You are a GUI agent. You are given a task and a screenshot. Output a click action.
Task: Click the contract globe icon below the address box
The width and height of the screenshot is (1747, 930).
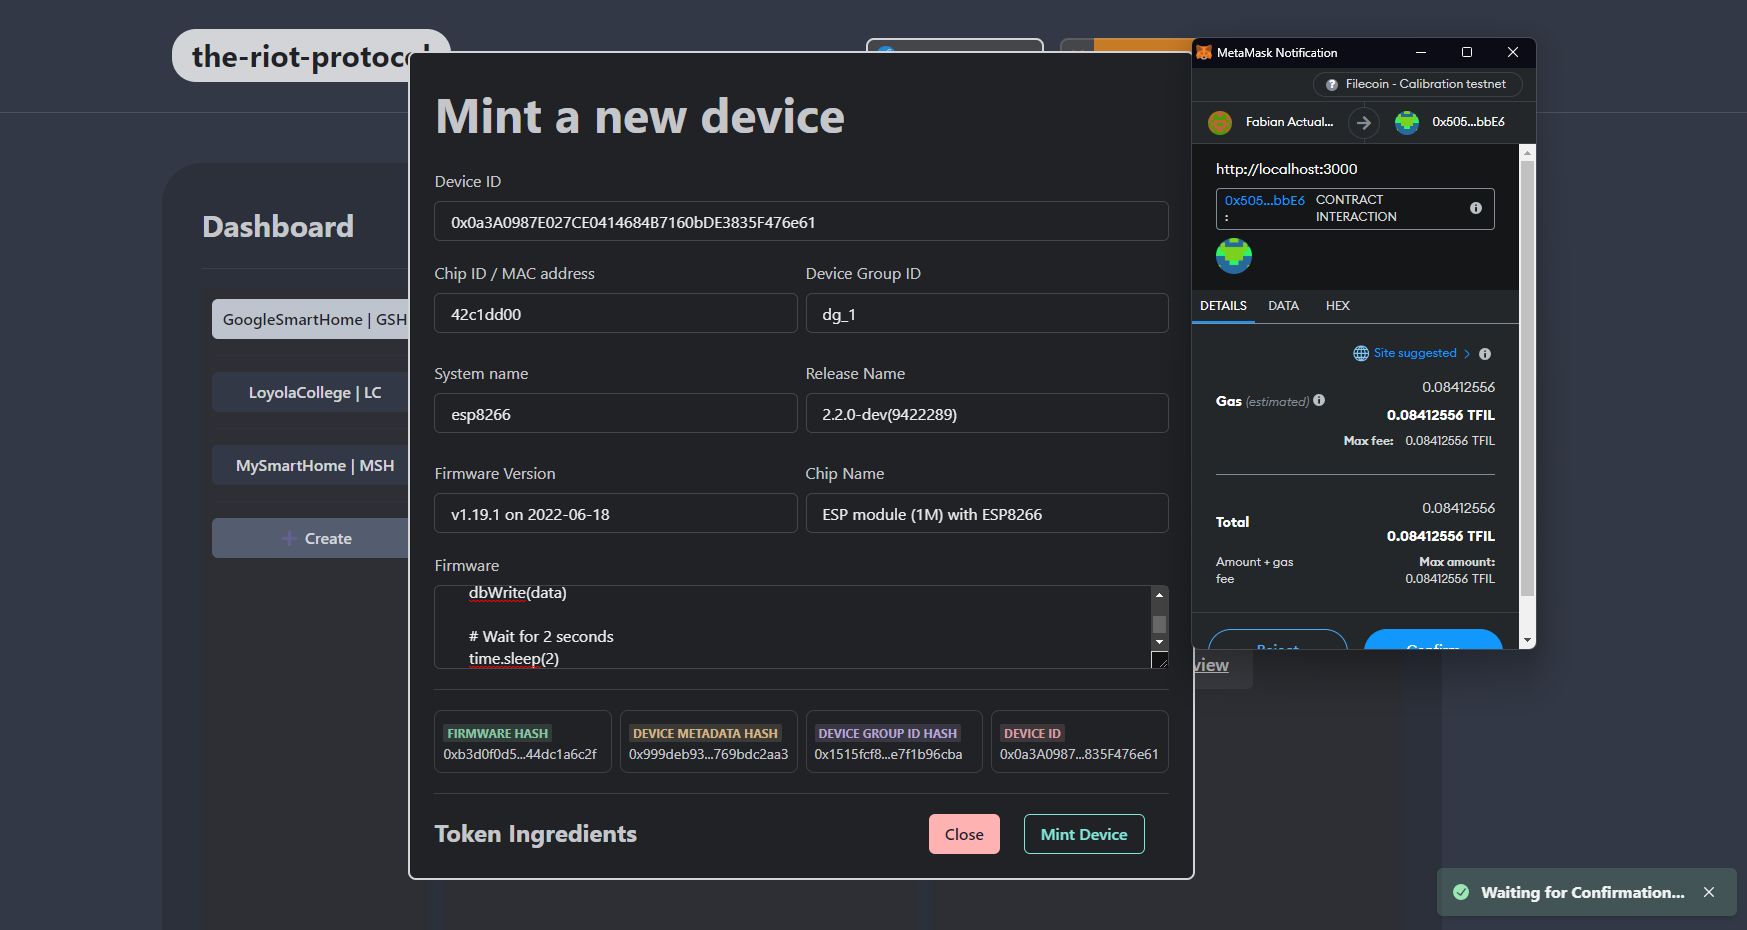[1234, 257]
